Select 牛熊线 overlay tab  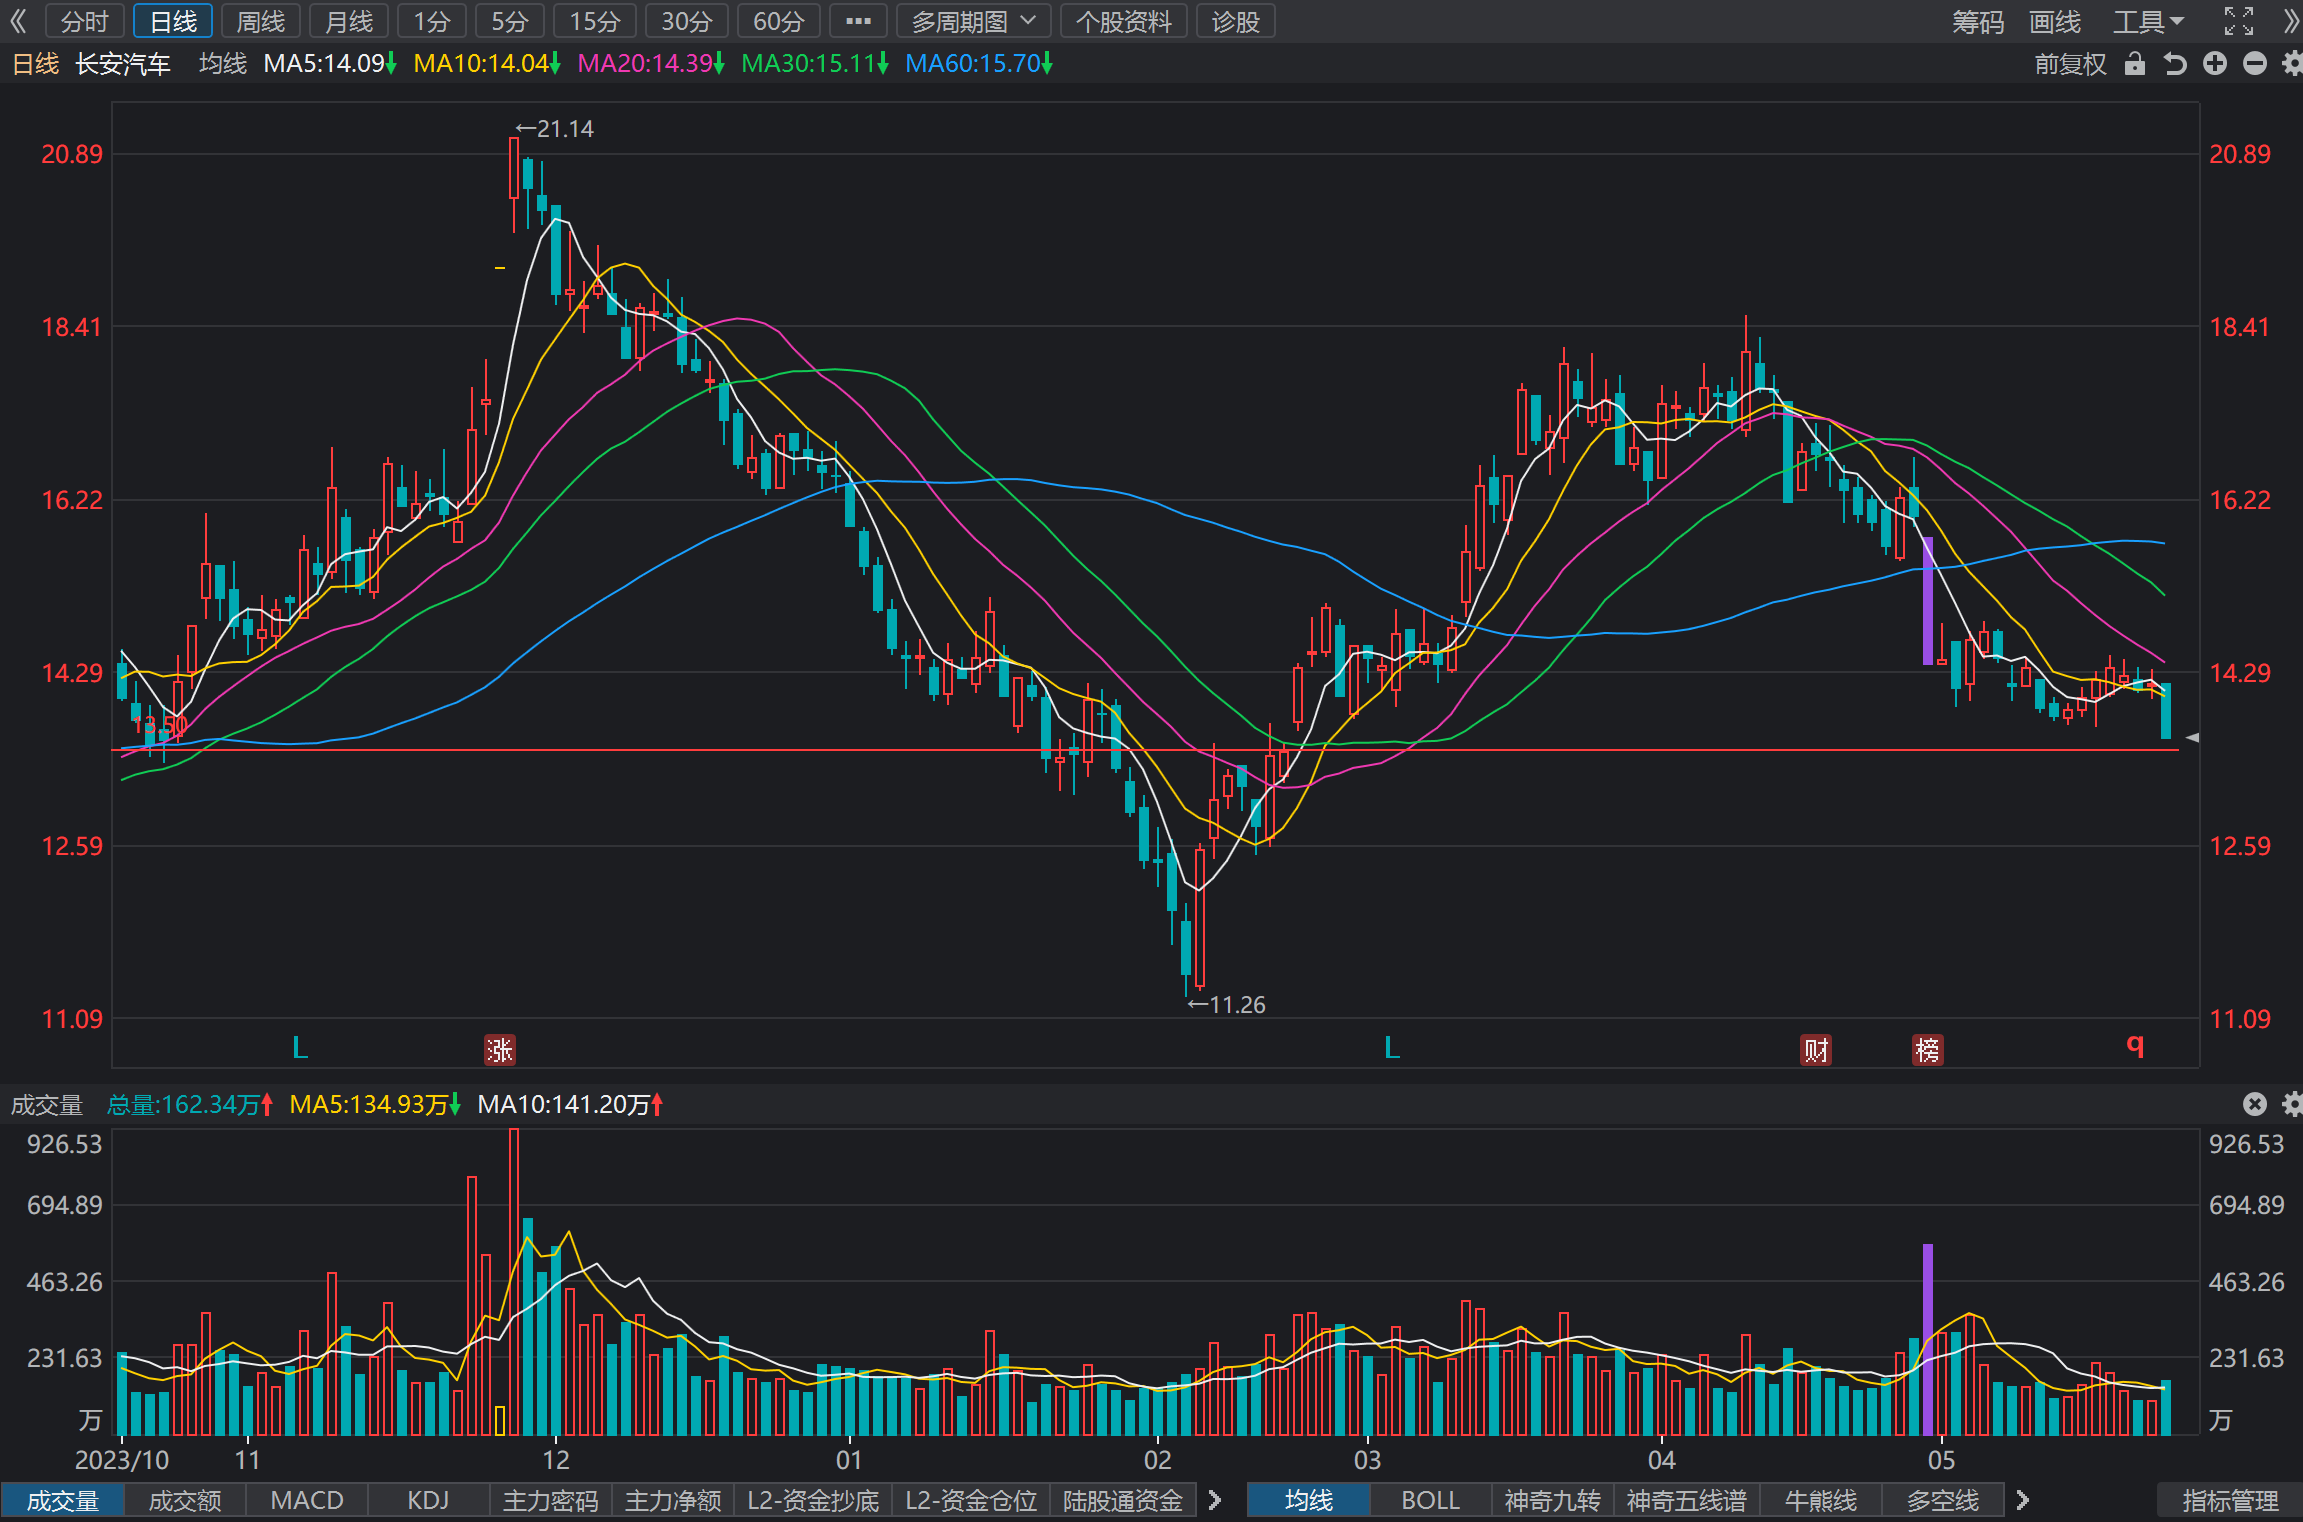(x=1821, y=1501)
